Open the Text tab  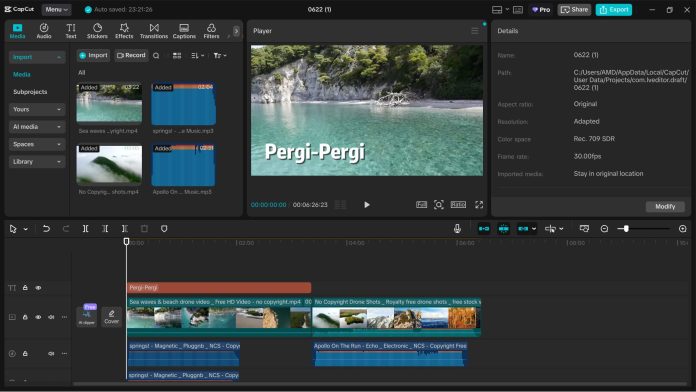pyautogui.click(x=71, y=31)
